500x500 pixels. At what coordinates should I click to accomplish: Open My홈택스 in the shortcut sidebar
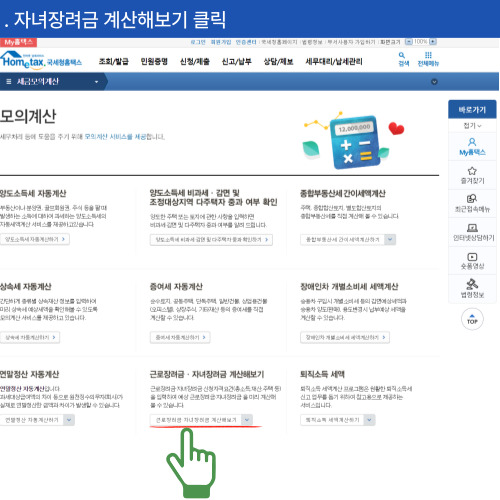[472, 147]
